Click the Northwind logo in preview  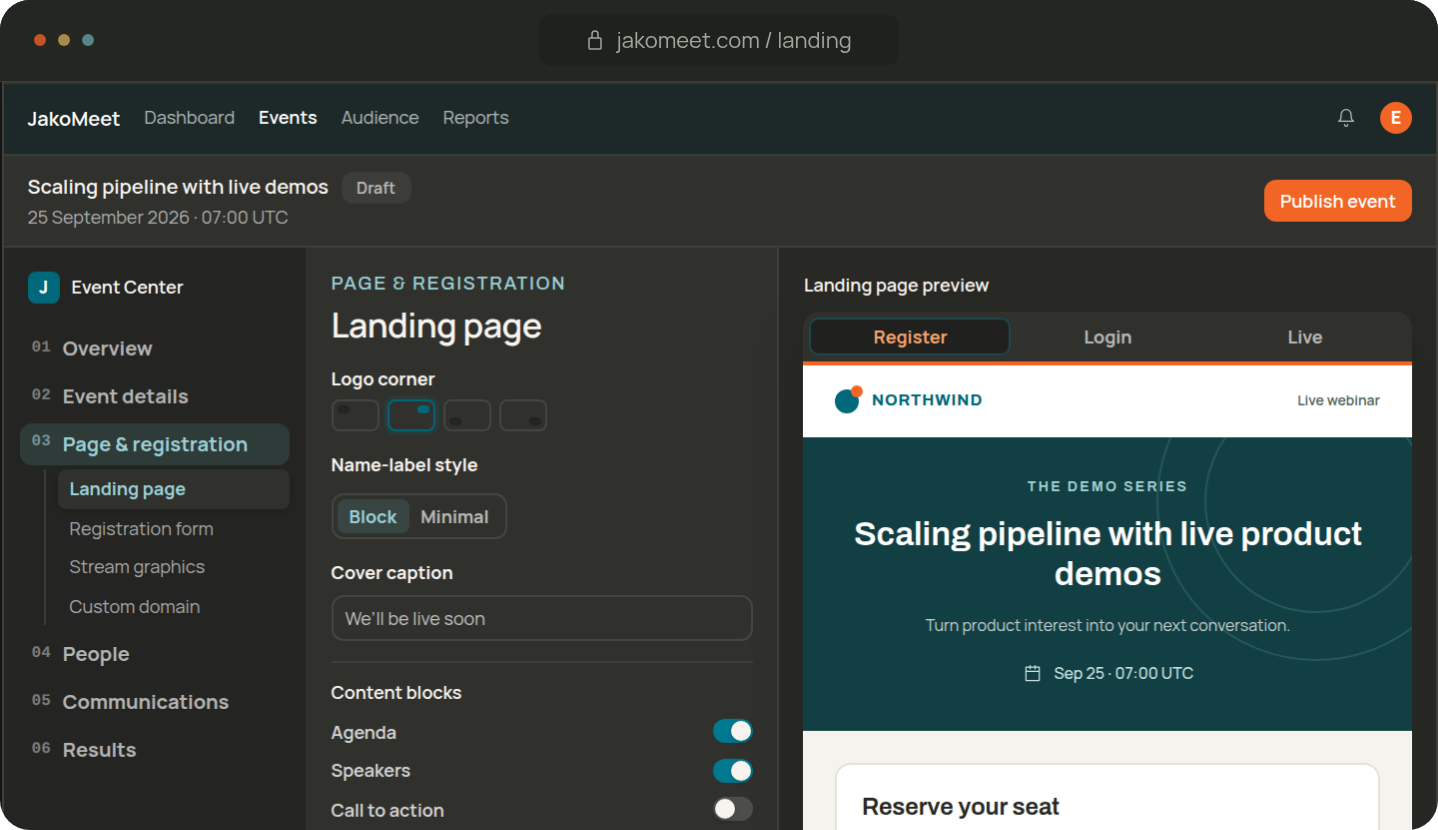(x=908, y=400)
